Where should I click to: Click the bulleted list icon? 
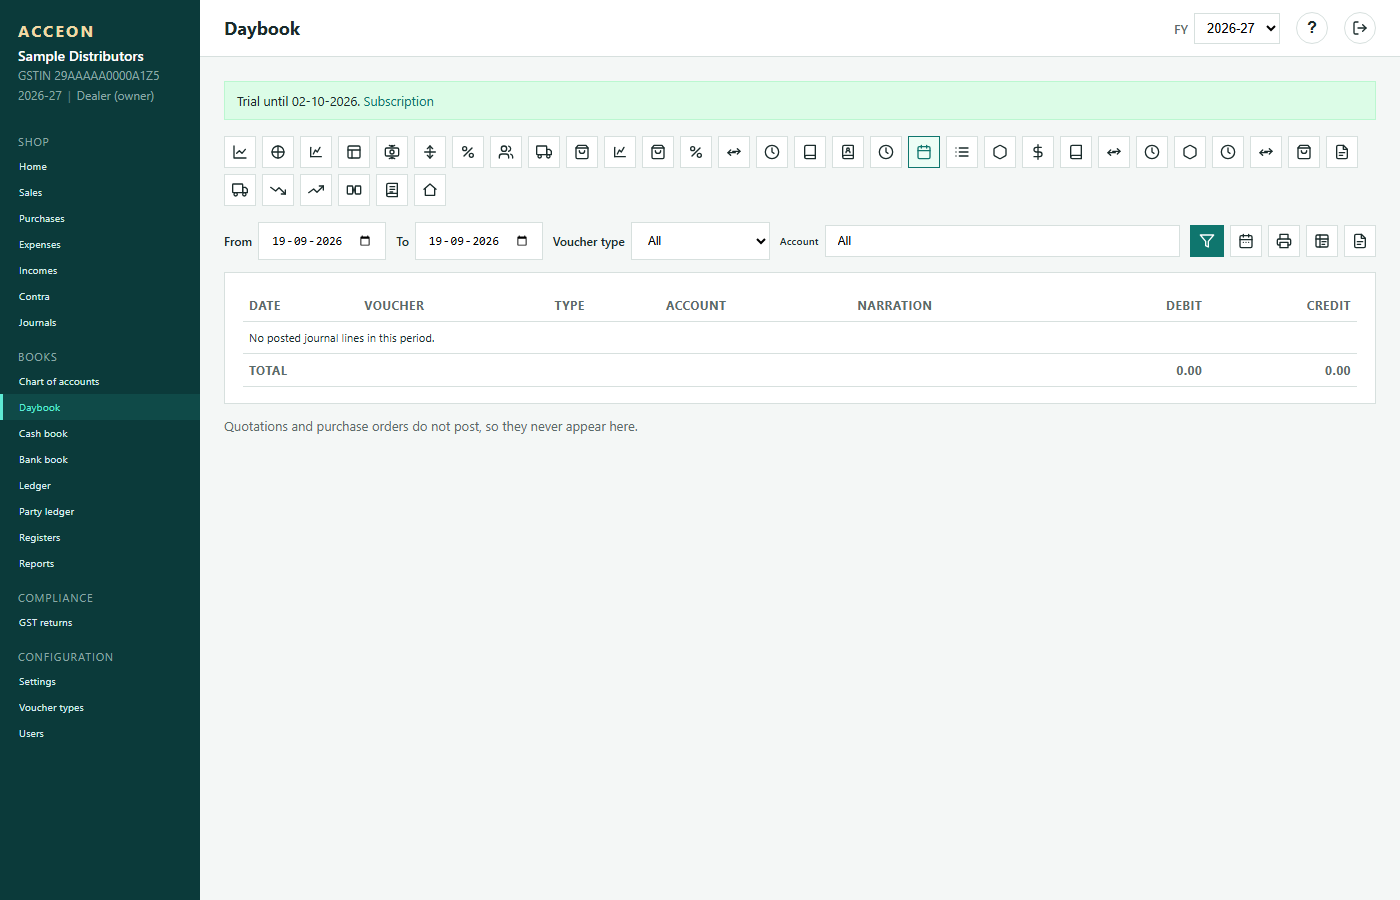coord(962,152)
